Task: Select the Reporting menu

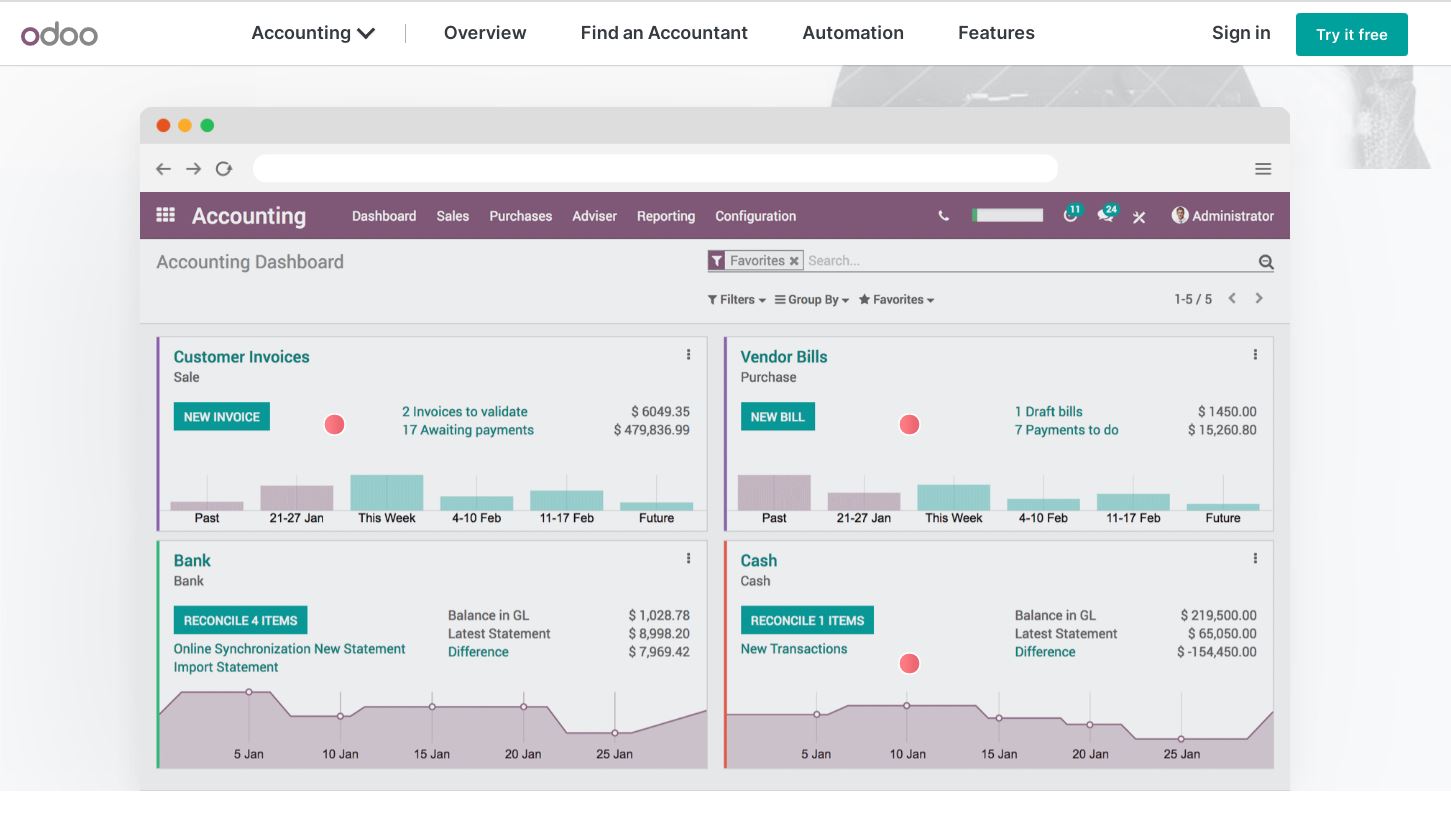Action: click(666, 216)
